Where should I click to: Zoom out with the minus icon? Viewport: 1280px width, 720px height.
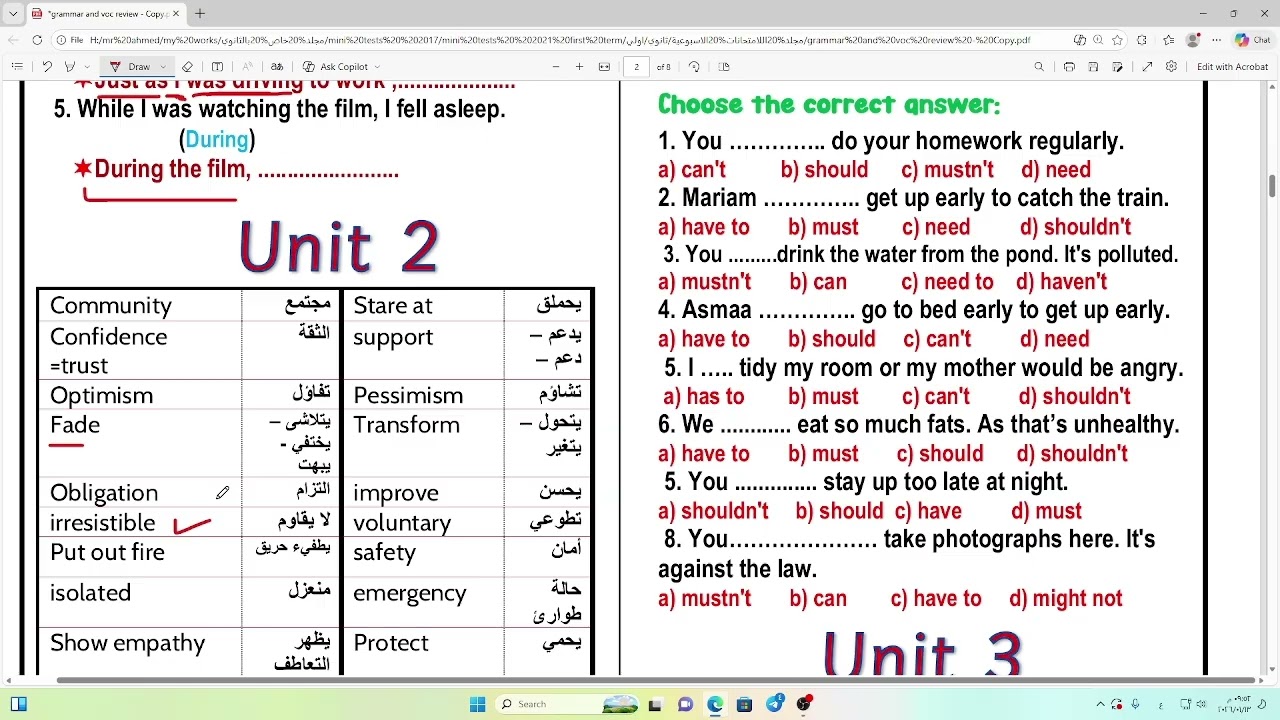point(556,67)
